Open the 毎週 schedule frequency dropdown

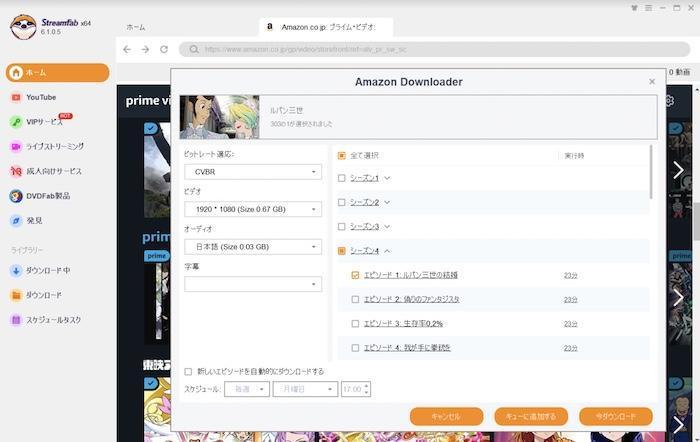click(247, 389)
